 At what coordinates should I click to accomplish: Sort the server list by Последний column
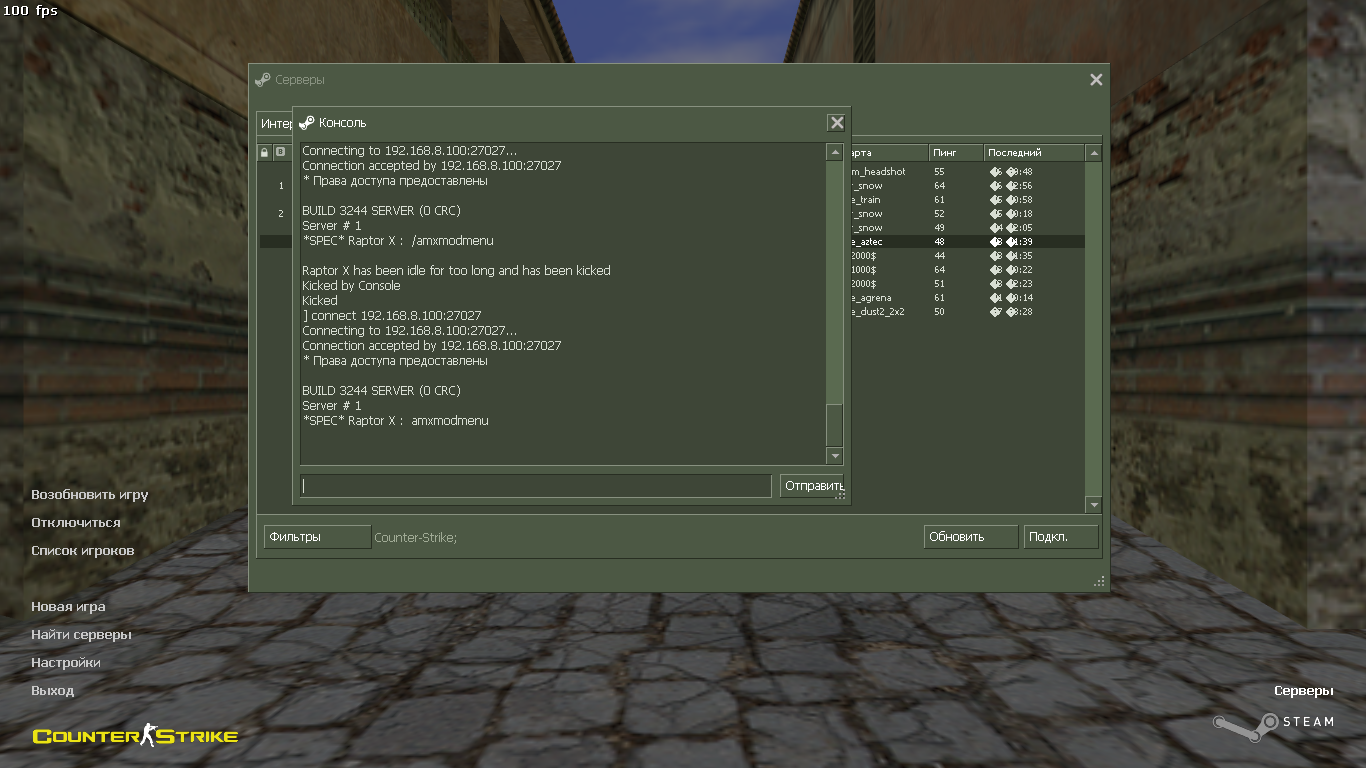1034,153
